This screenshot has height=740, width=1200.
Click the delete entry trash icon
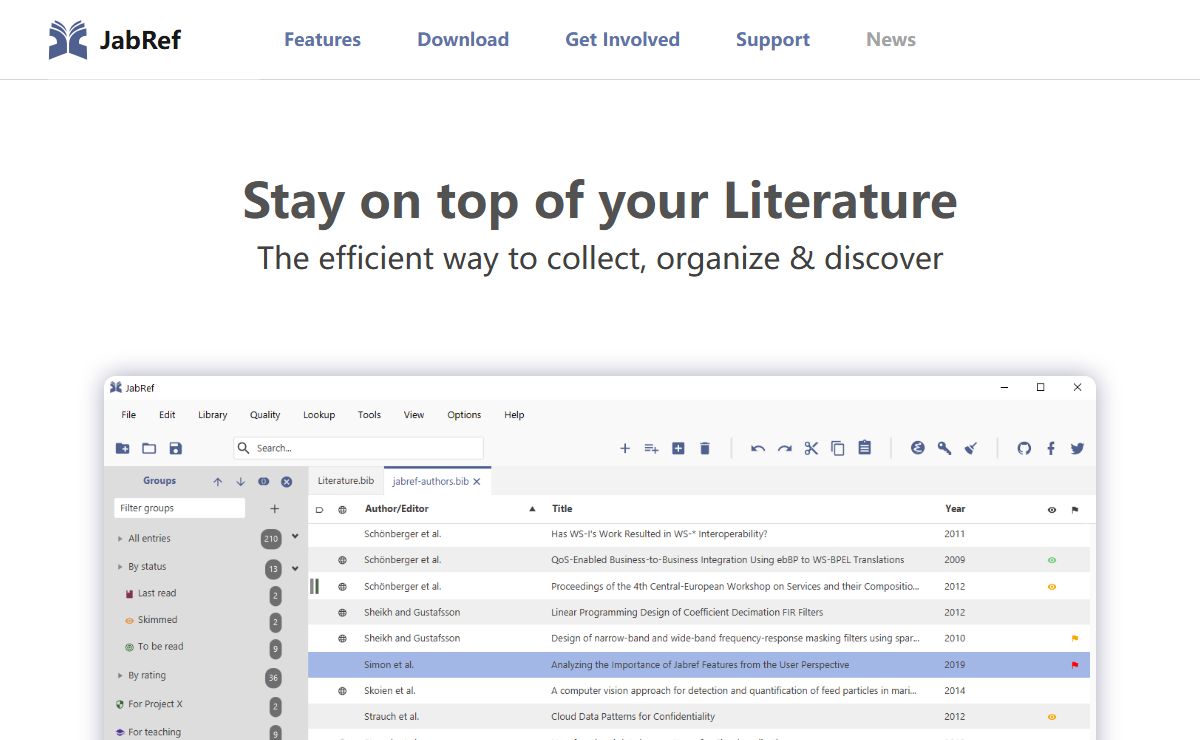(704, 448)
